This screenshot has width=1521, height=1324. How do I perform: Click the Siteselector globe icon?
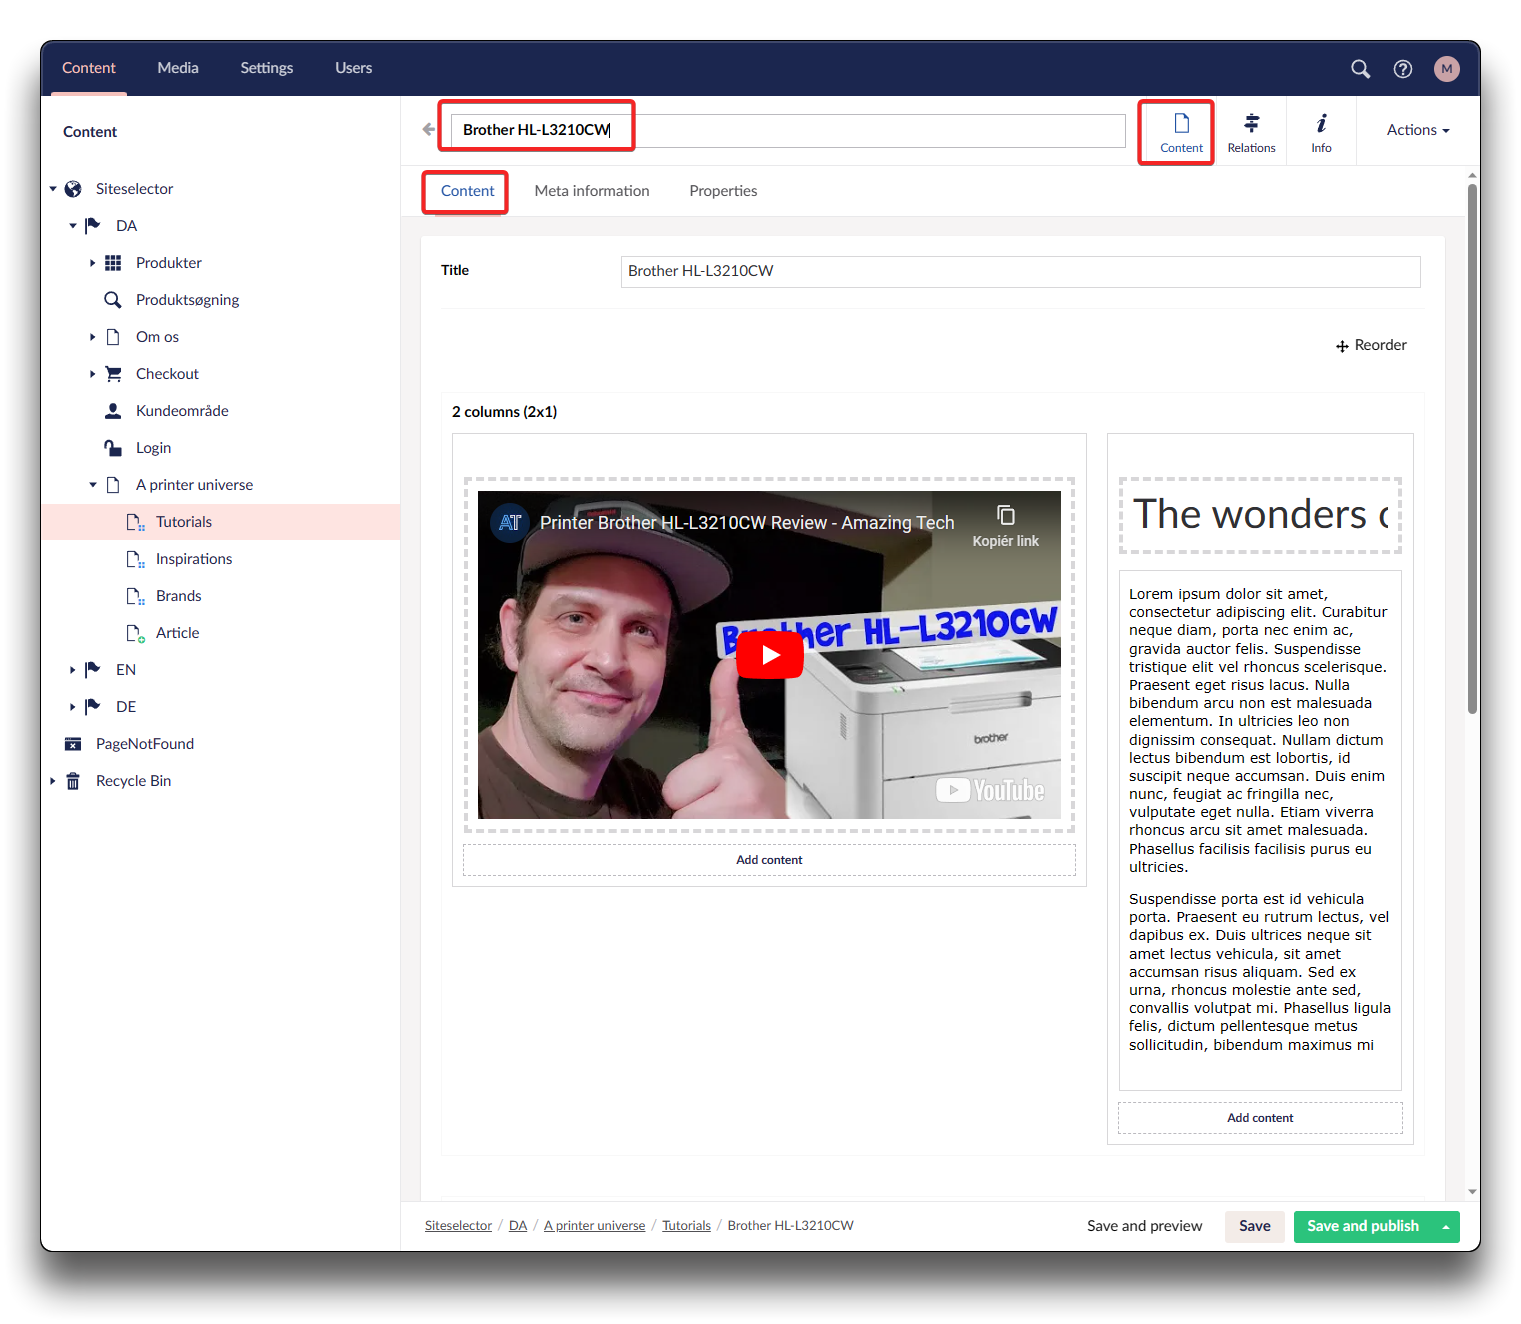coord(73,189)
